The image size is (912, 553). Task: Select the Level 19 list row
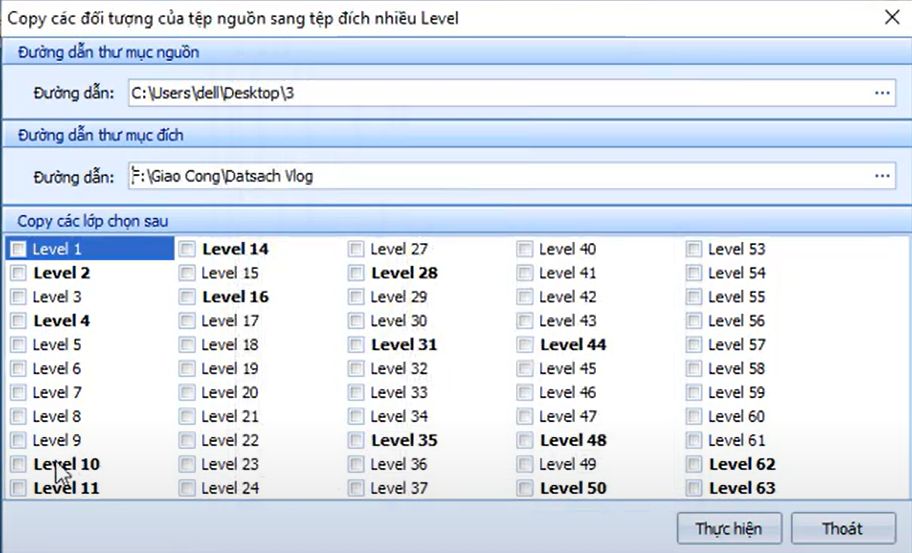(x=259, y=368)
